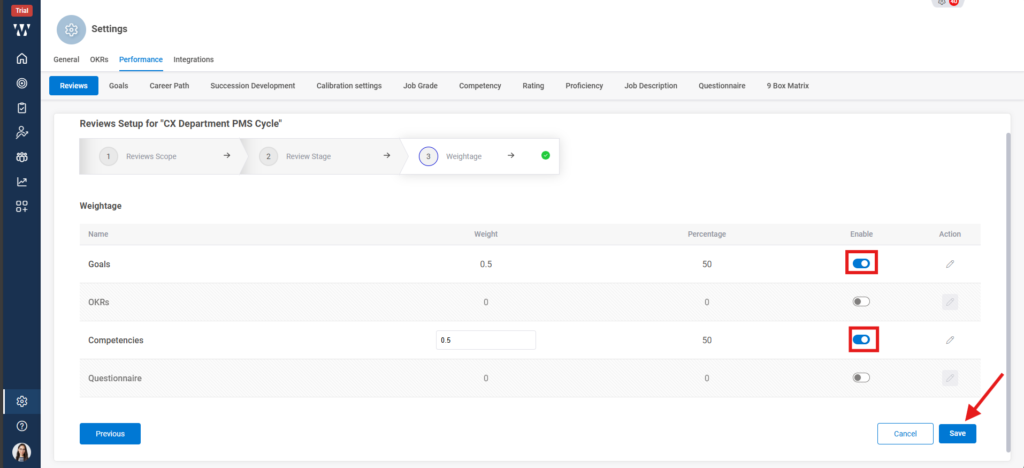
Task: Click the Previous button
Action: pos(110,433)
